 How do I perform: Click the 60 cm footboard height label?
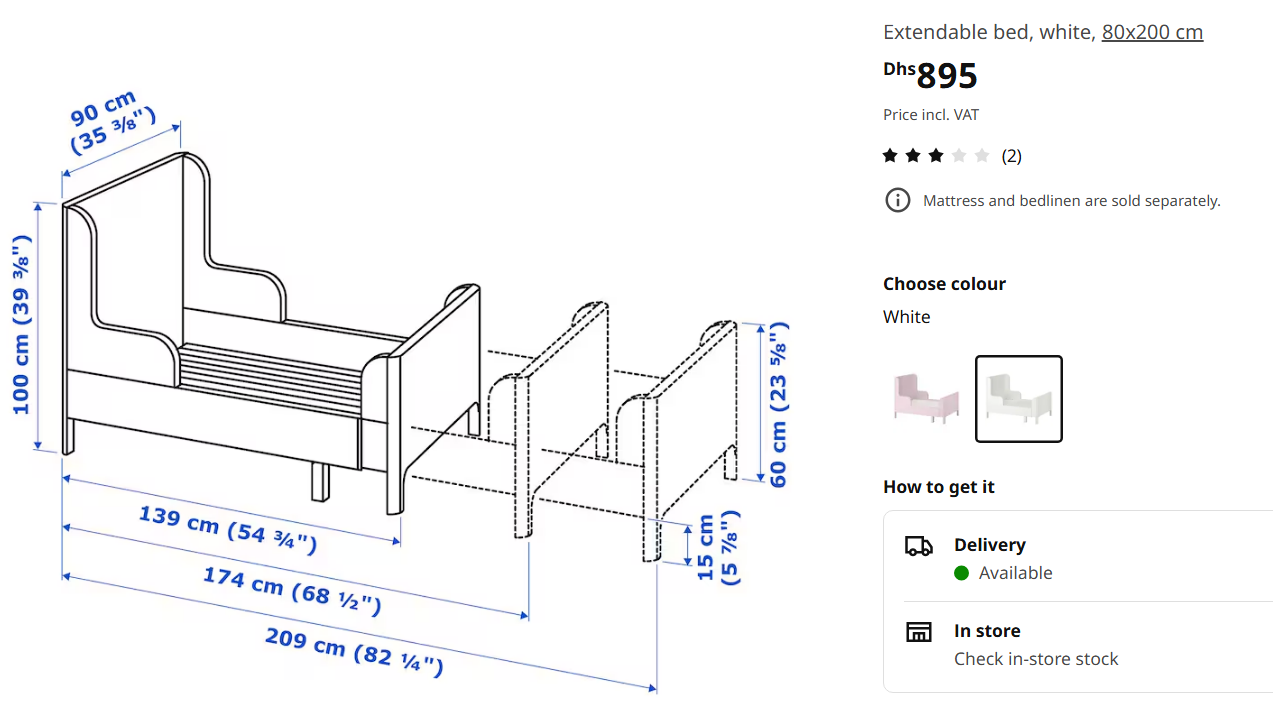tap(778, 404)
